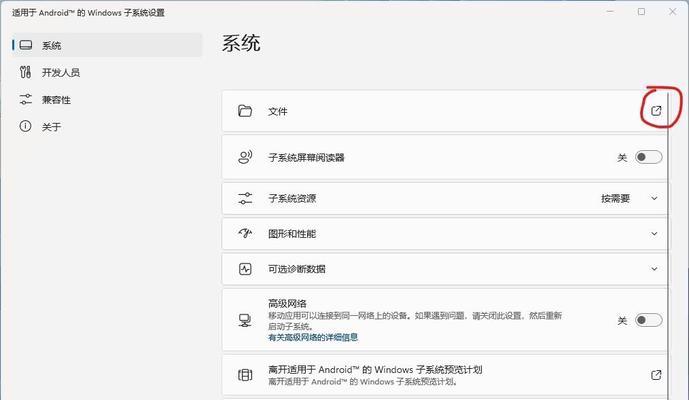The width and height of the screenshot is (689, 400).
Task: Toggle the 高级网络 switch
Action: point(648,320)
